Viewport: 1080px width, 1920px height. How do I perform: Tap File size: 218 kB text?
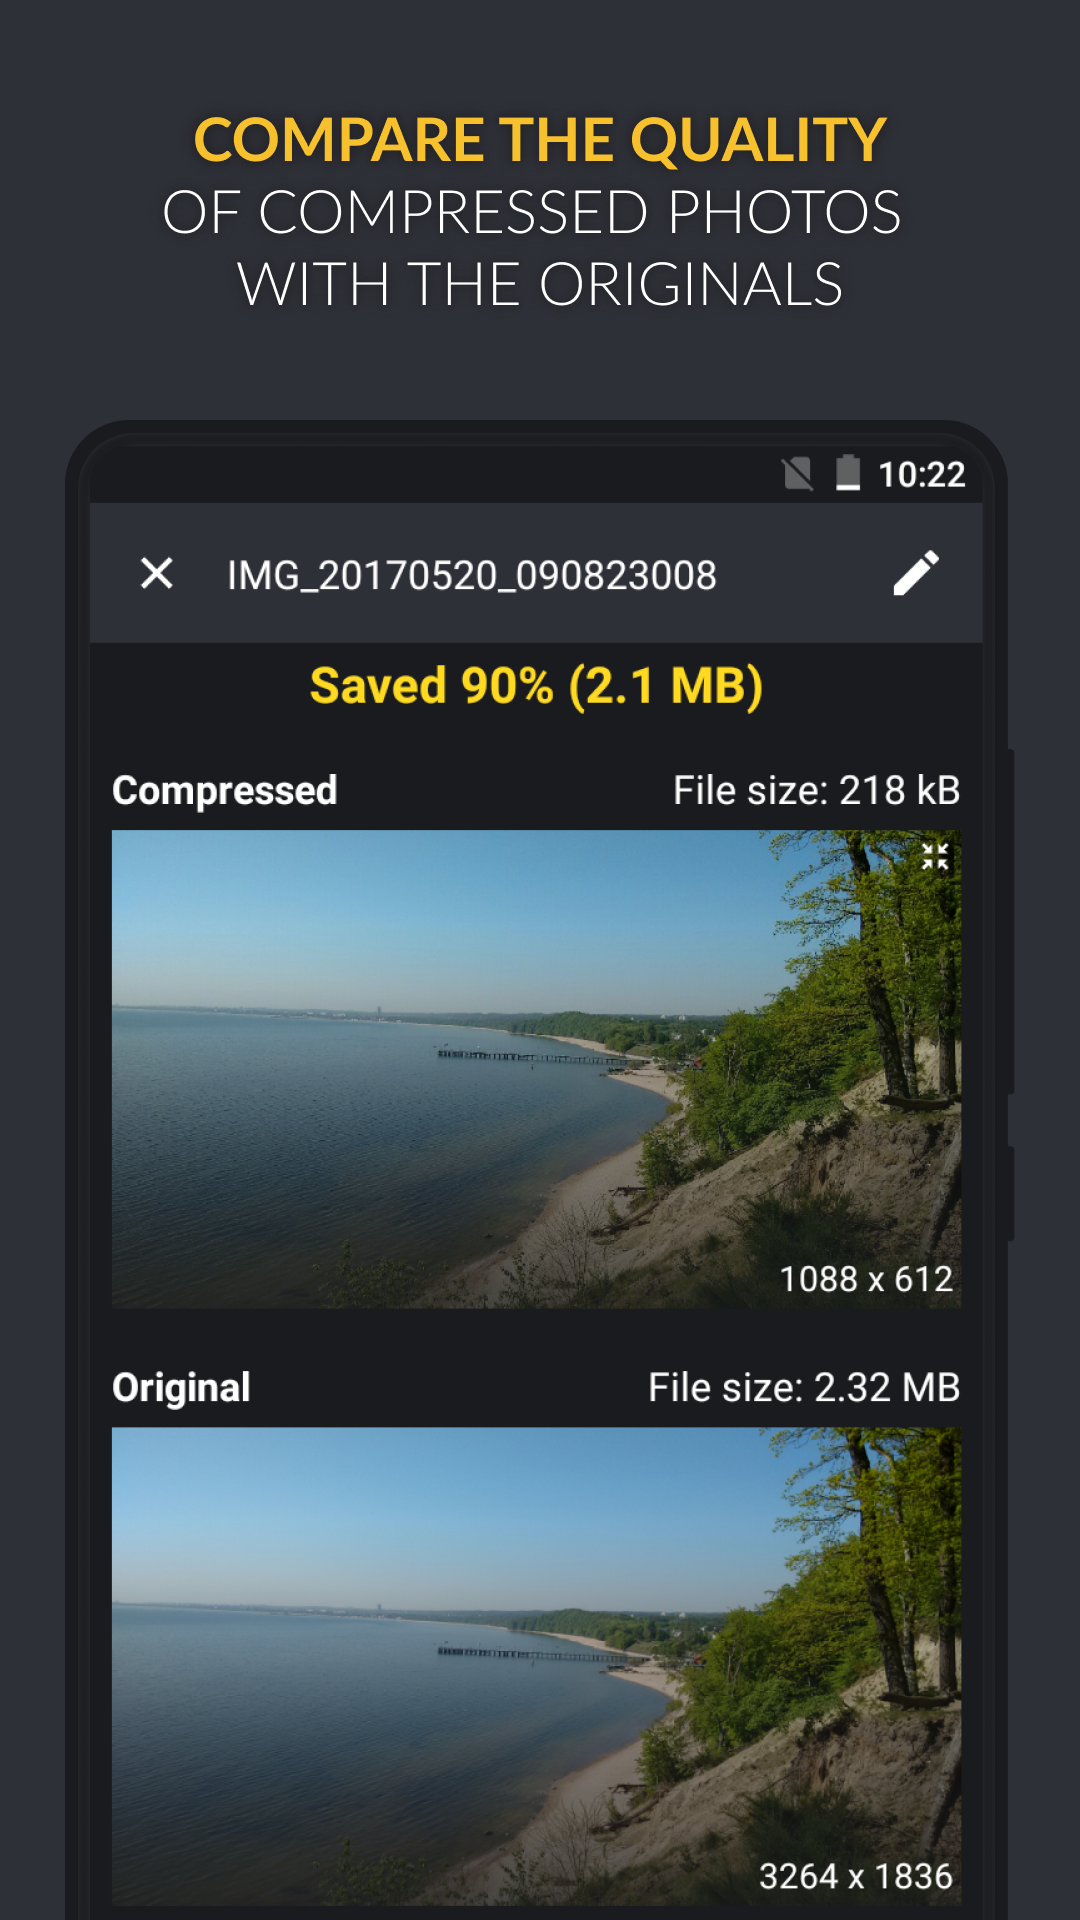tap(816, 790)
